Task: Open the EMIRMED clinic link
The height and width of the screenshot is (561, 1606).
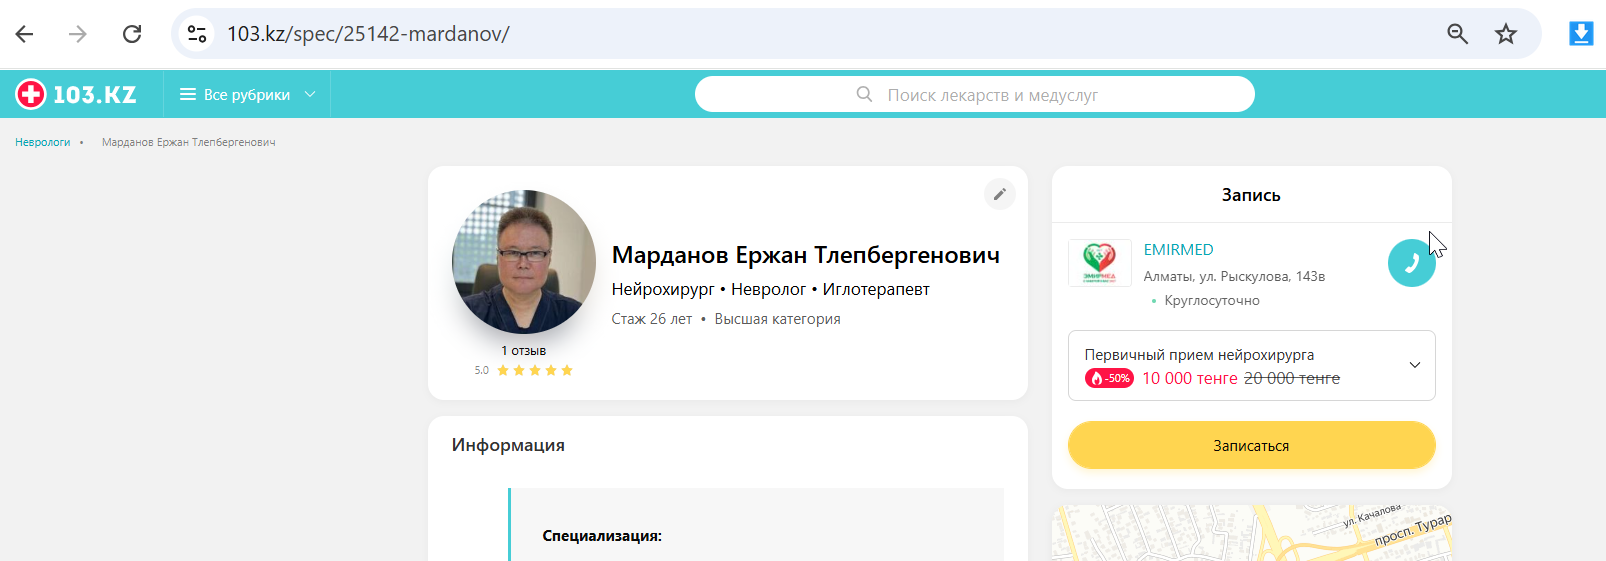Action: pos(1179,250)
